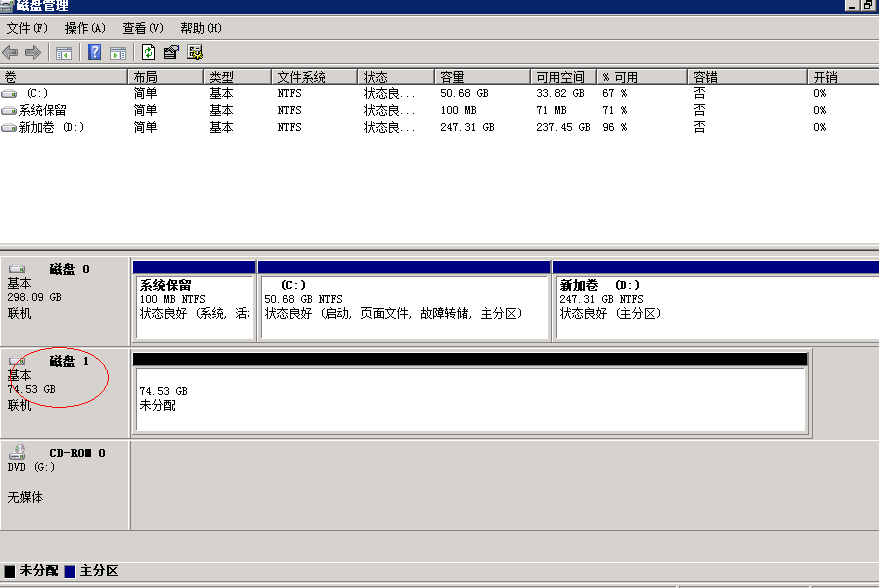Sort by the 开销 column header

pyautogui.click(x=843, y=77)
